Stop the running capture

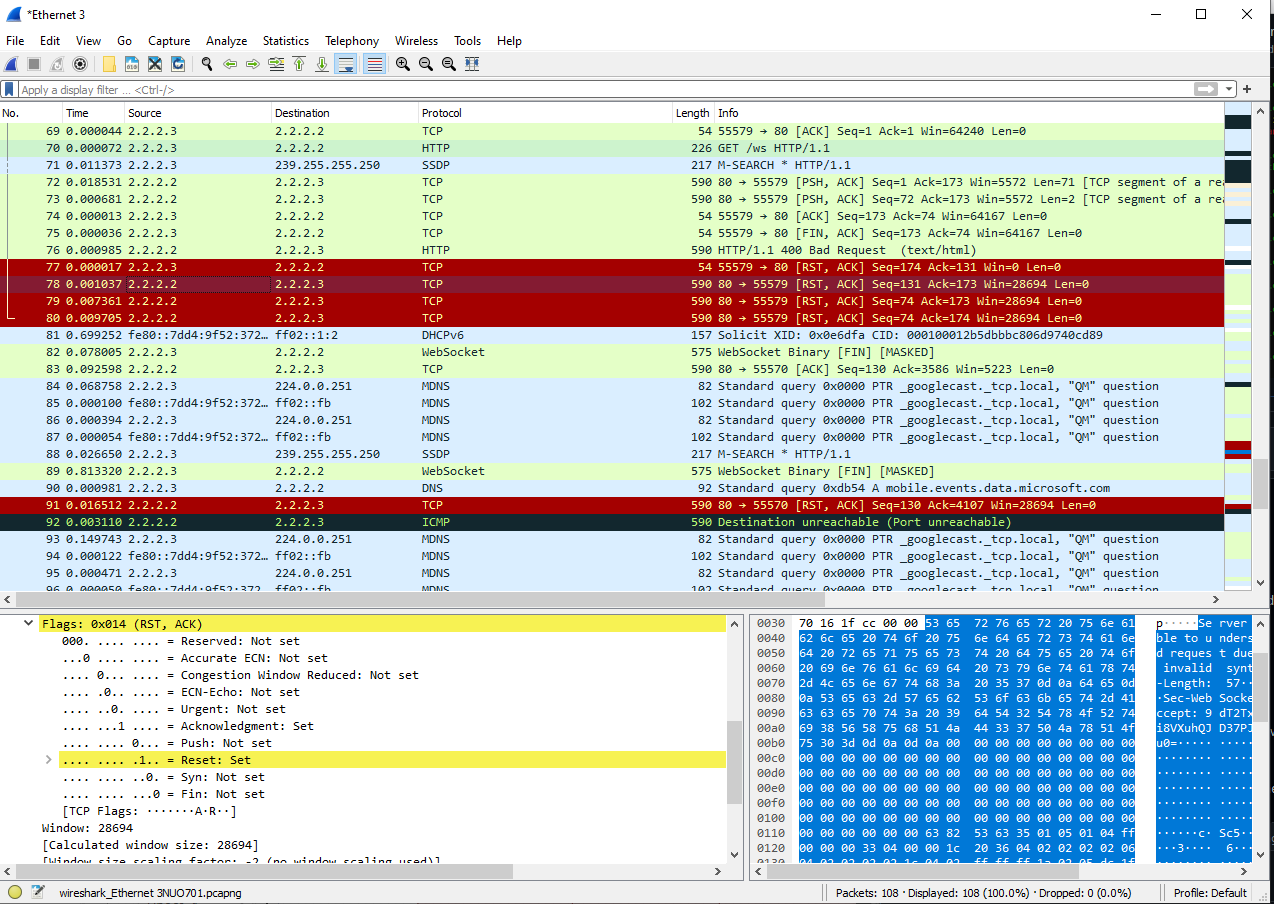pos(33,64)
